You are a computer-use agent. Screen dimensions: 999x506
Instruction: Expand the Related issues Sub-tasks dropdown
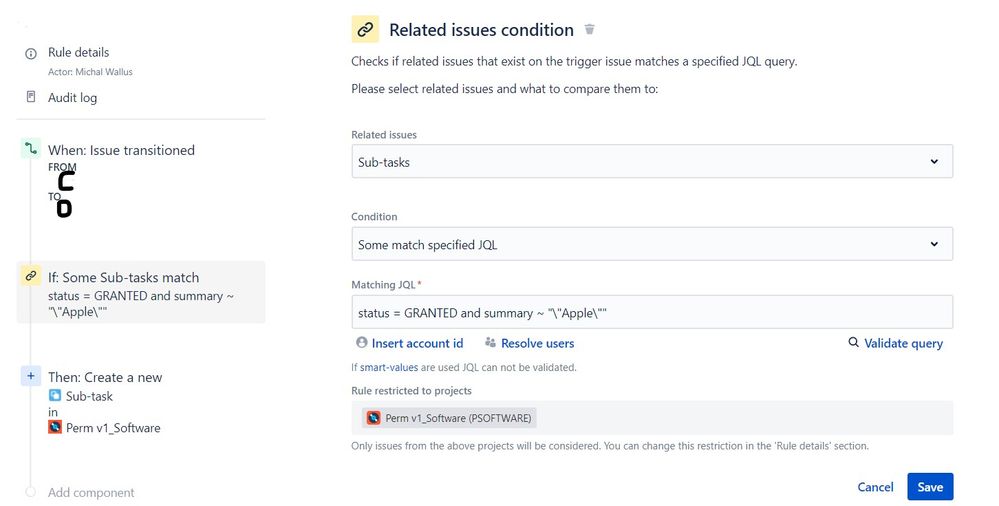click(x=652, y=161)
